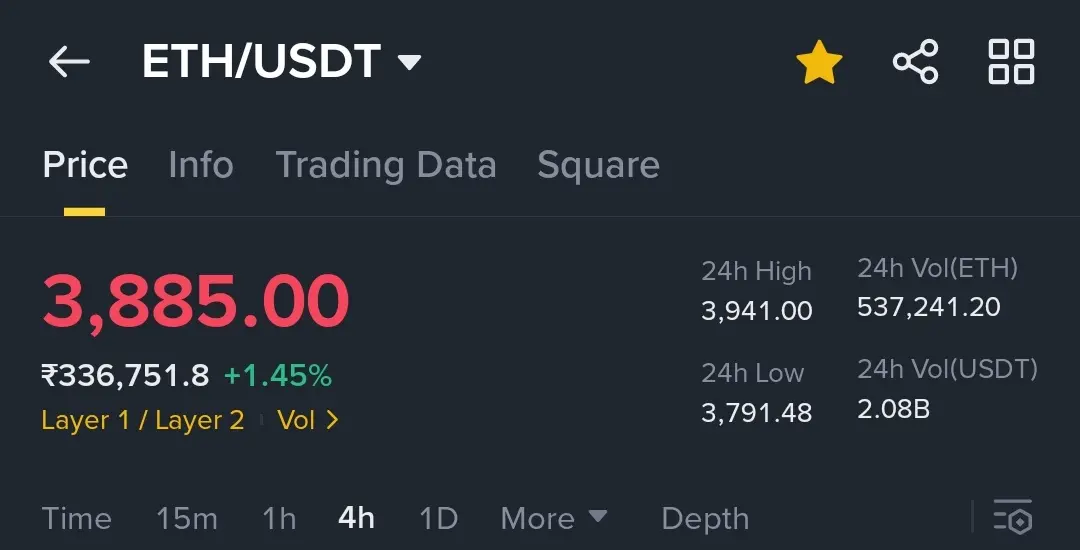Open the four-square grid layout icon
Screen dimensions: 1080x550
coord(1011,62)
